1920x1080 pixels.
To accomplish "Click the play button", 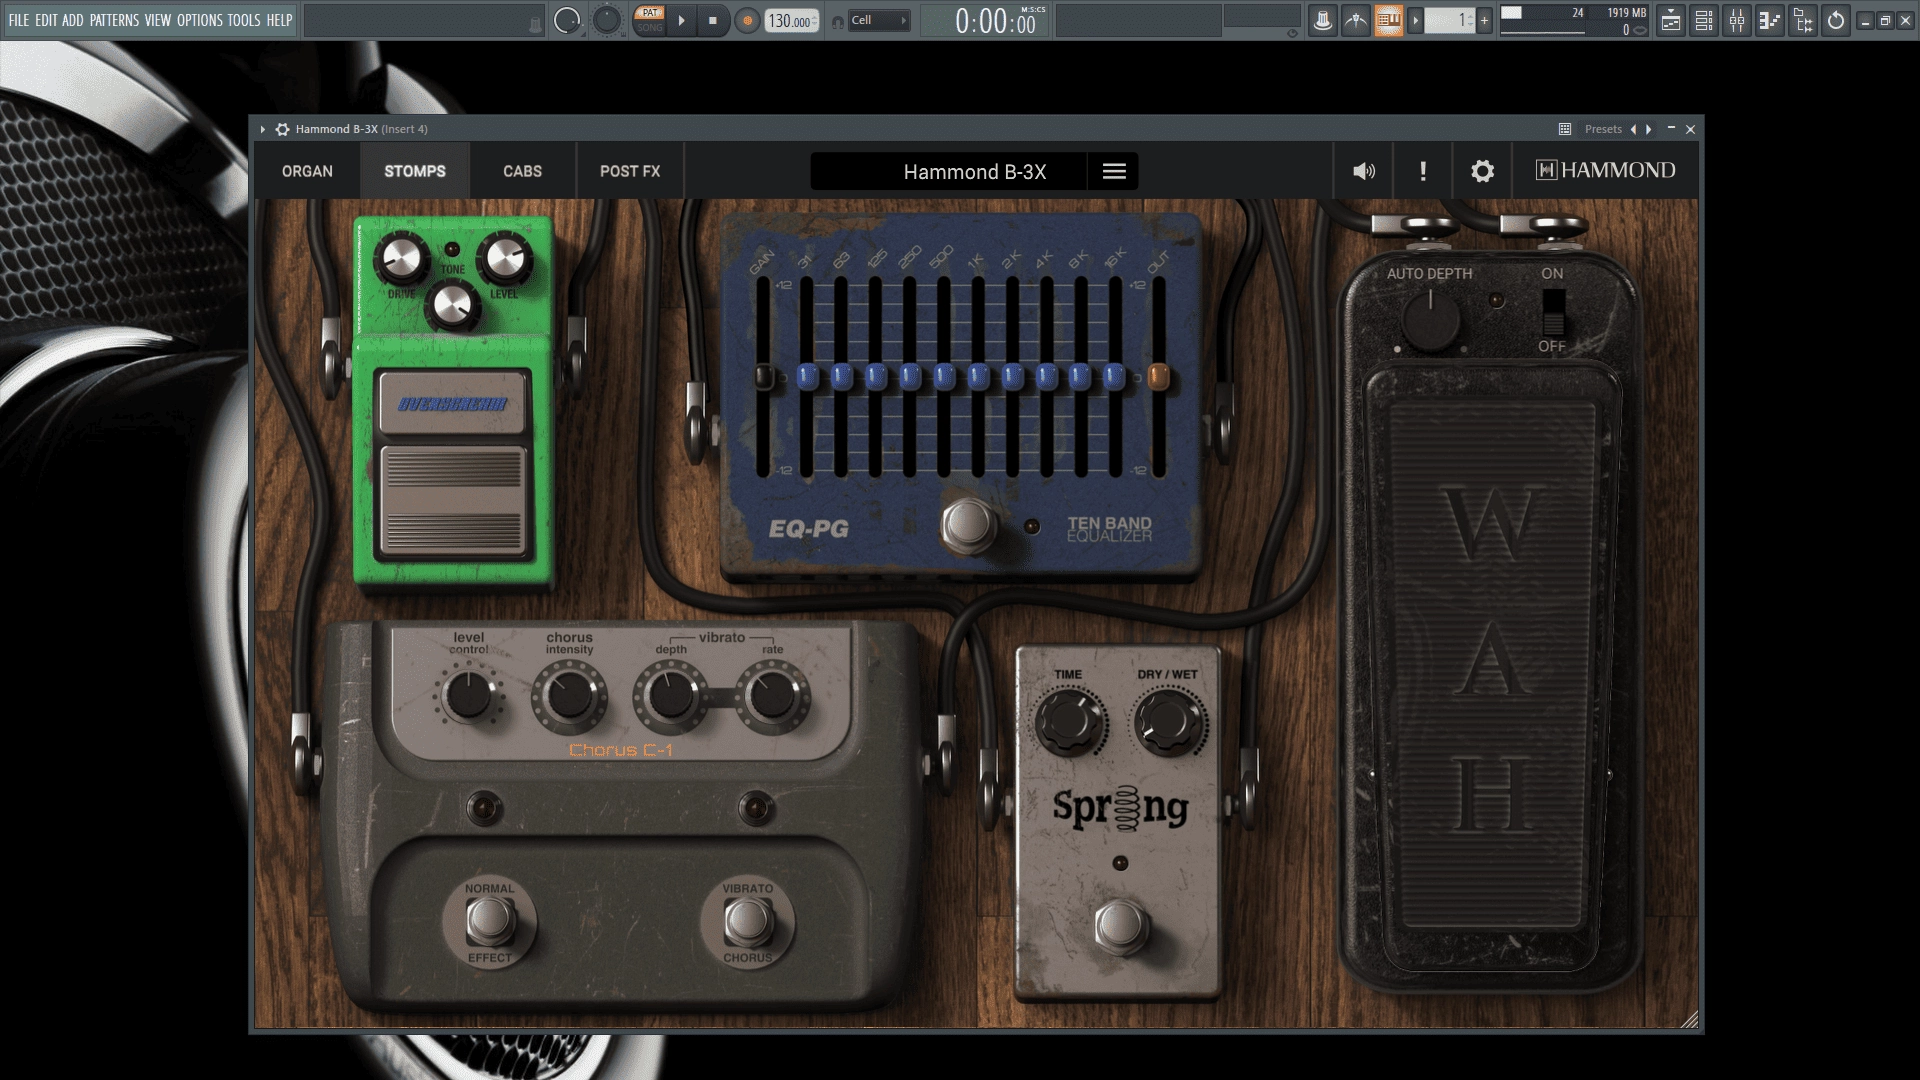I will point(681,20).
